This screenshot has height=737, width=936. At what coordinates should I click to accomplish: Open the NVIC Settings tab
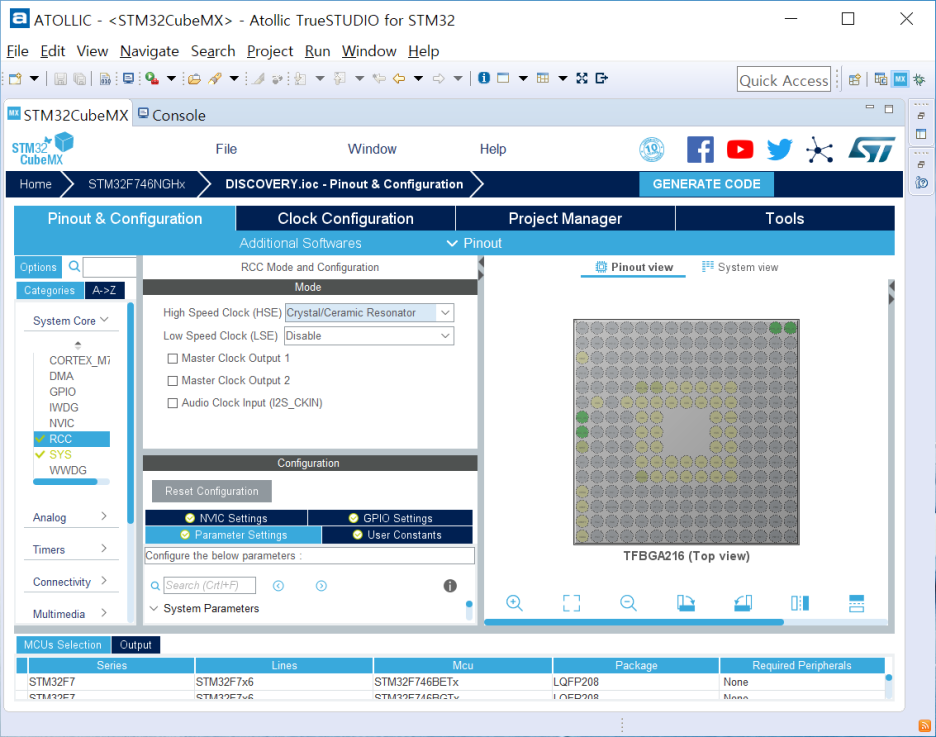pos(226,518)
